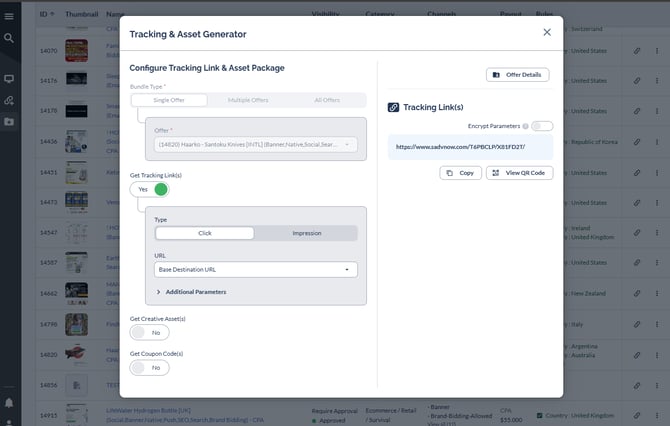Close the Tracking & Asset Generator dialog

[547, 32]
